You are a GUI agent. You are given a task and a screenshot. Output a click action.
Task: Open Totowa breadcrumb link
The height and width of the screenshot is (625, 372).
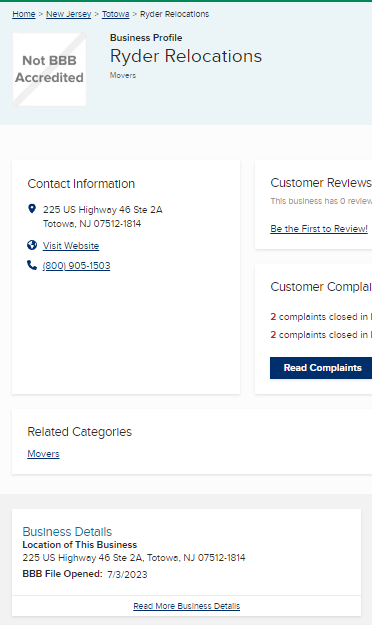point(115,14)
